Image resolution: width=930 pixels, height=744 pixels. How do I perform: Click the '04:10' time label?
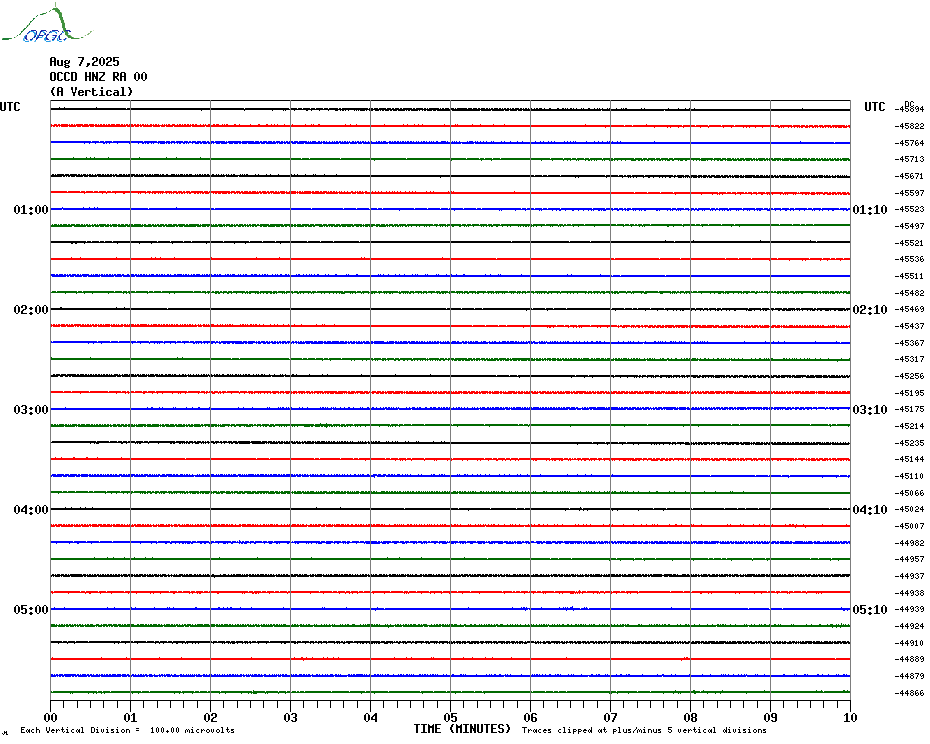(870, 510)
